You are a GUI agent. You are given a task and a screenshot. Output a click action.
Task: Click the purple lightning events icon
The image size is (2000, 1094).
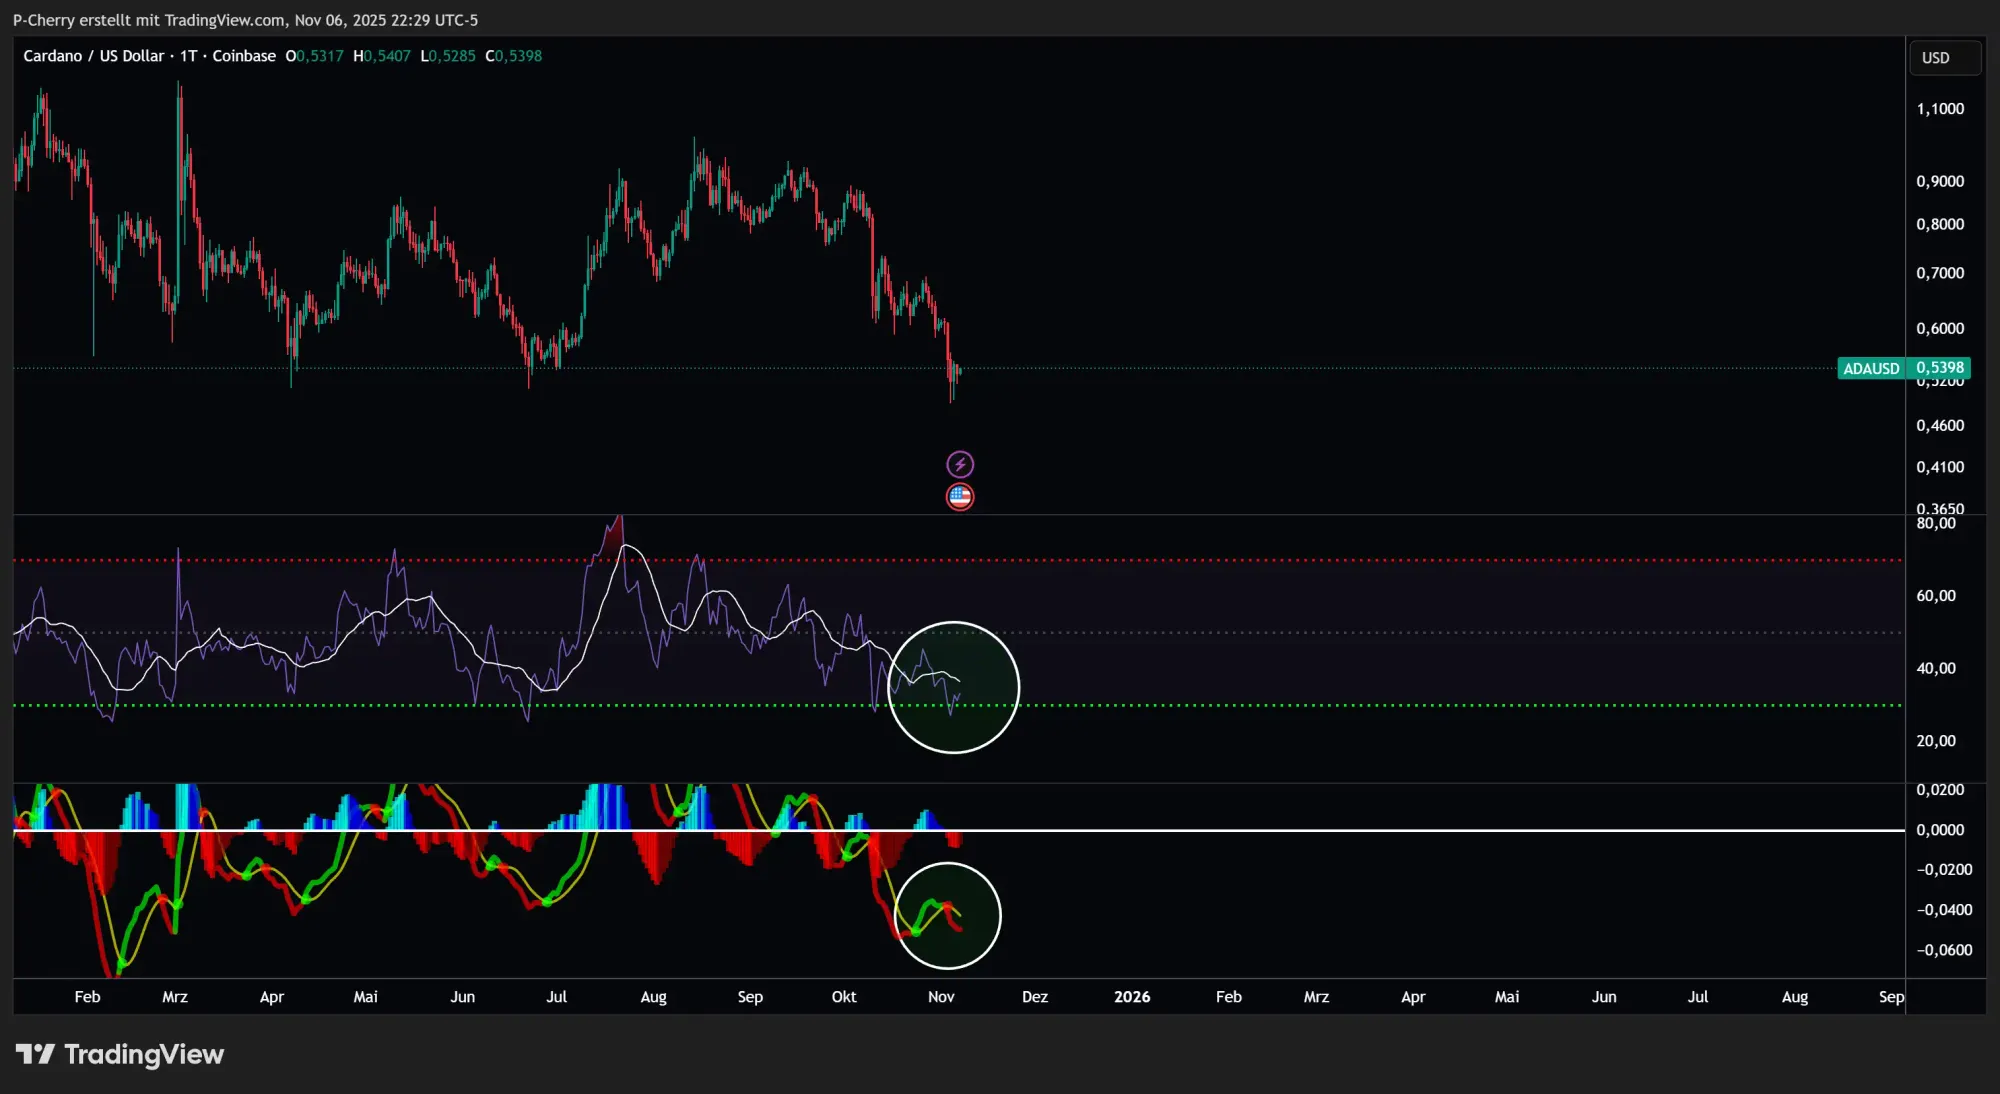959,463
